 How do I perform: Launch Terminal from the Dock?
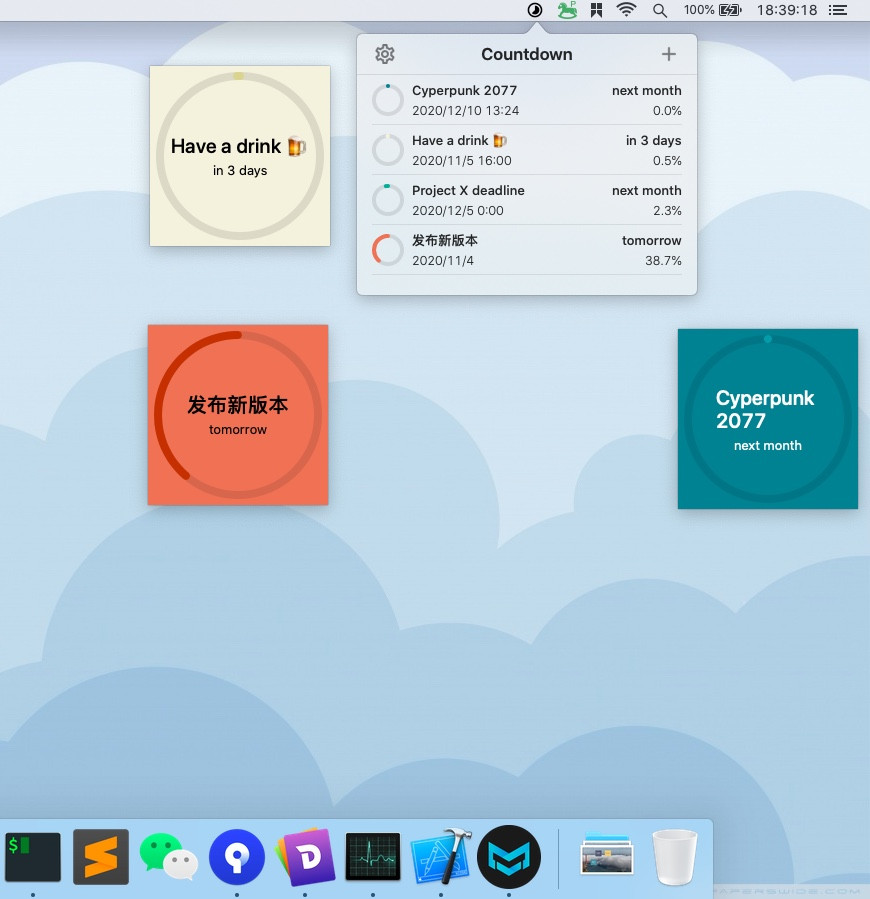[x=33, y=857]
